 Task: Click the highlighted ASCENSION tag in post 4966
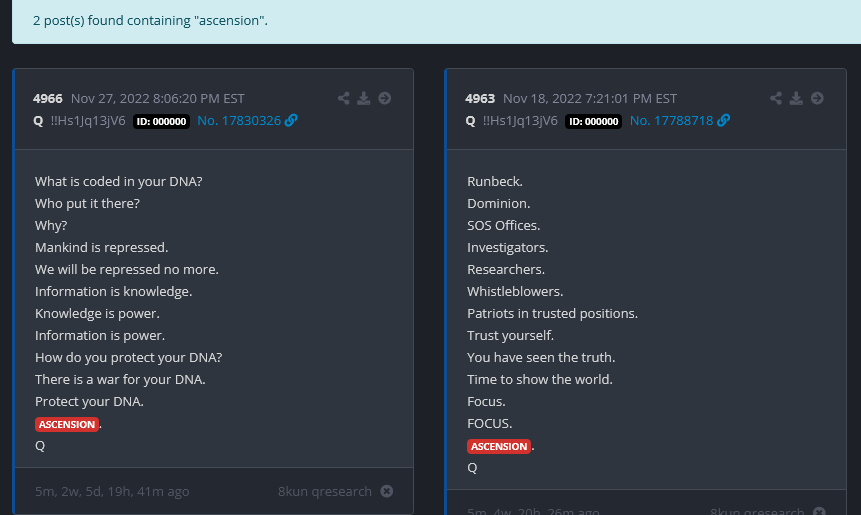67,424
